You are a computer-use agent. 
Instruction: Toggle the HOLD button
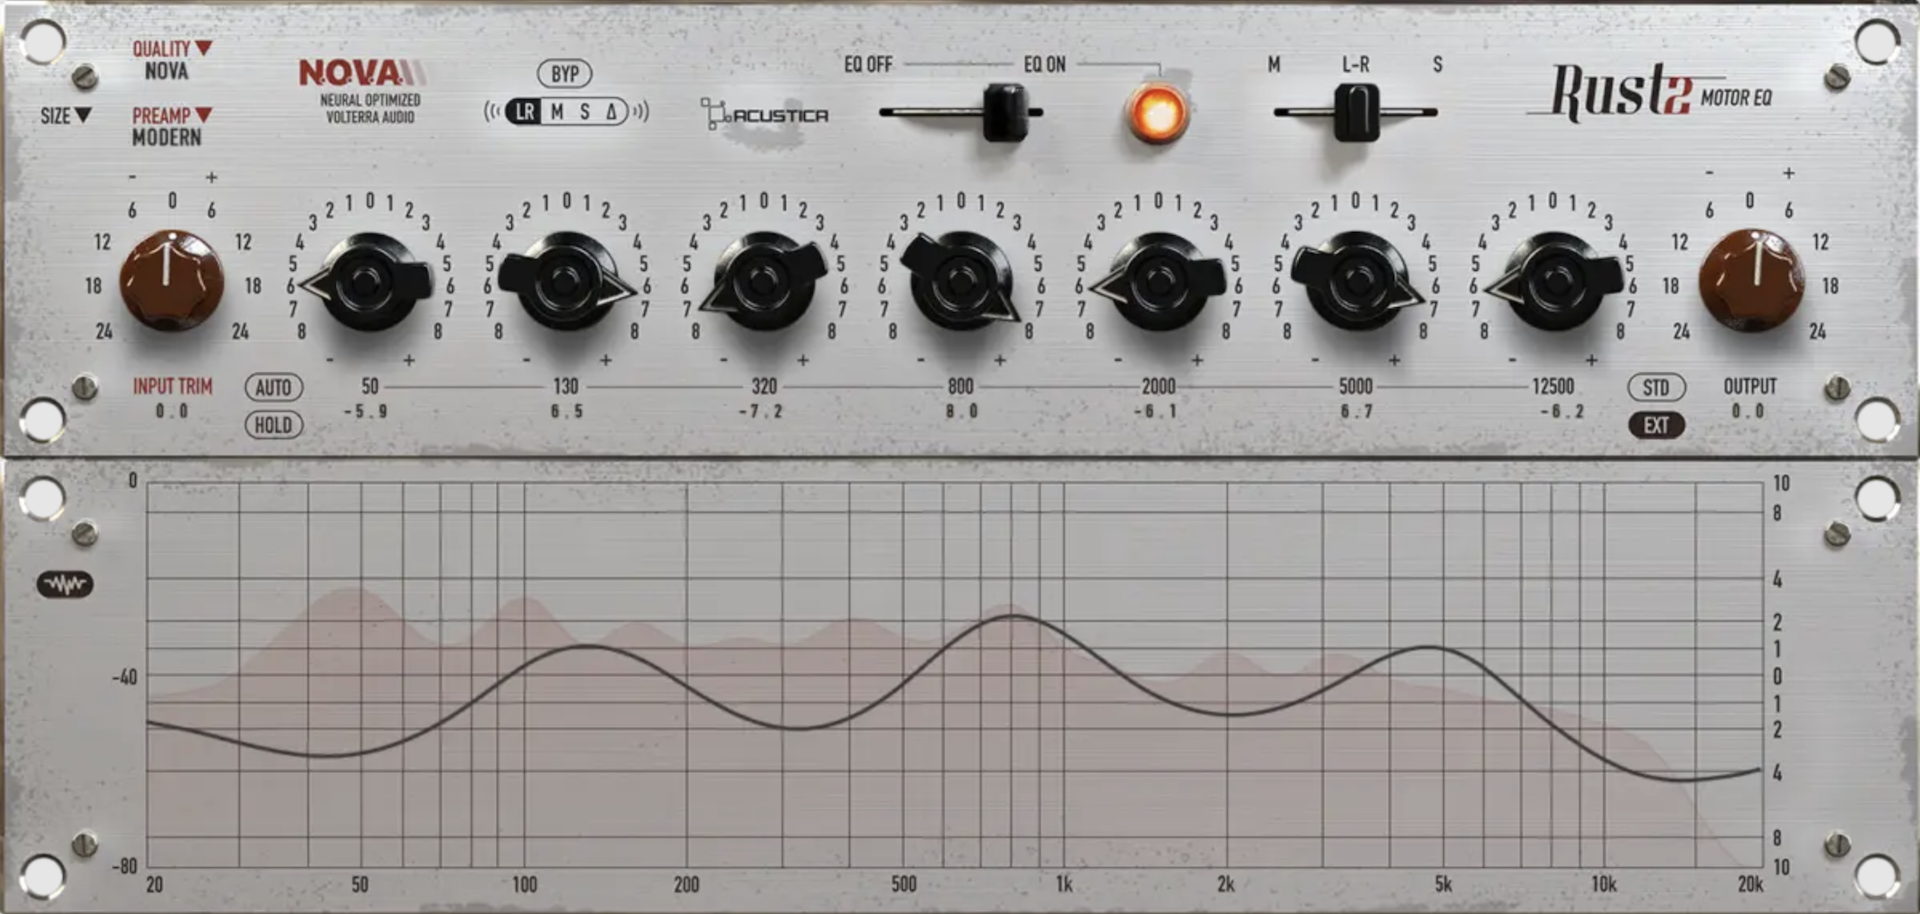pos(273,425)
